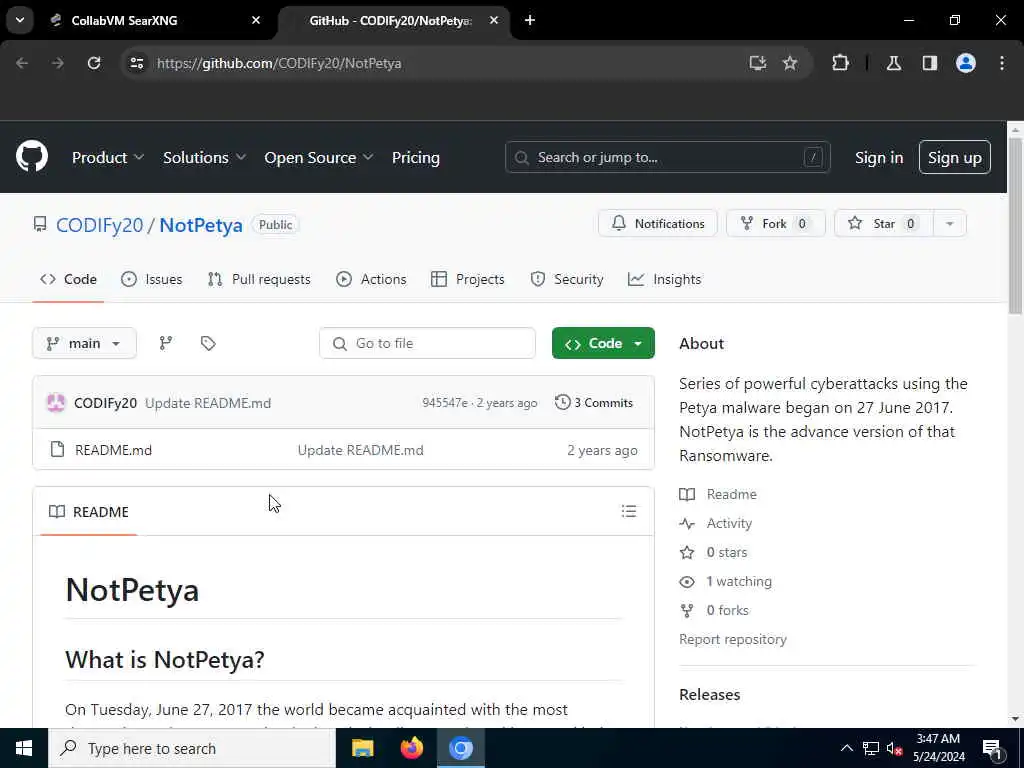The width and height of the screenshot is (1024, 768).
Task: View the Insights tab
Action: 664,280
